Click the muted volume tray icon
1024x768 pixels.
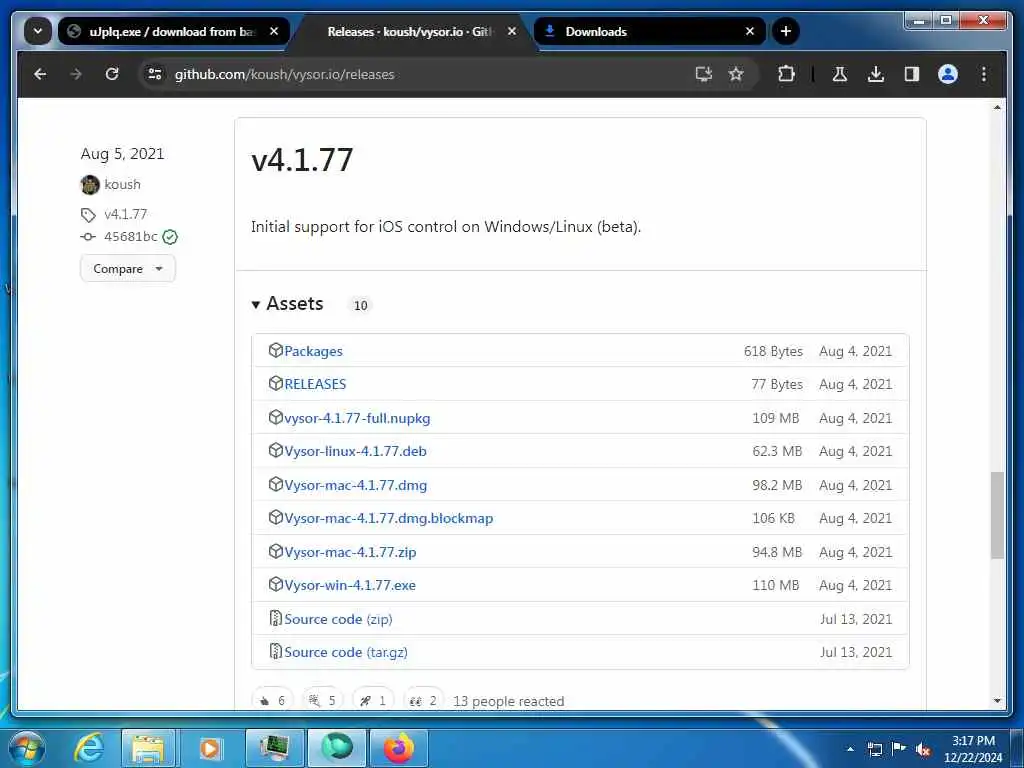coord(922,750)
